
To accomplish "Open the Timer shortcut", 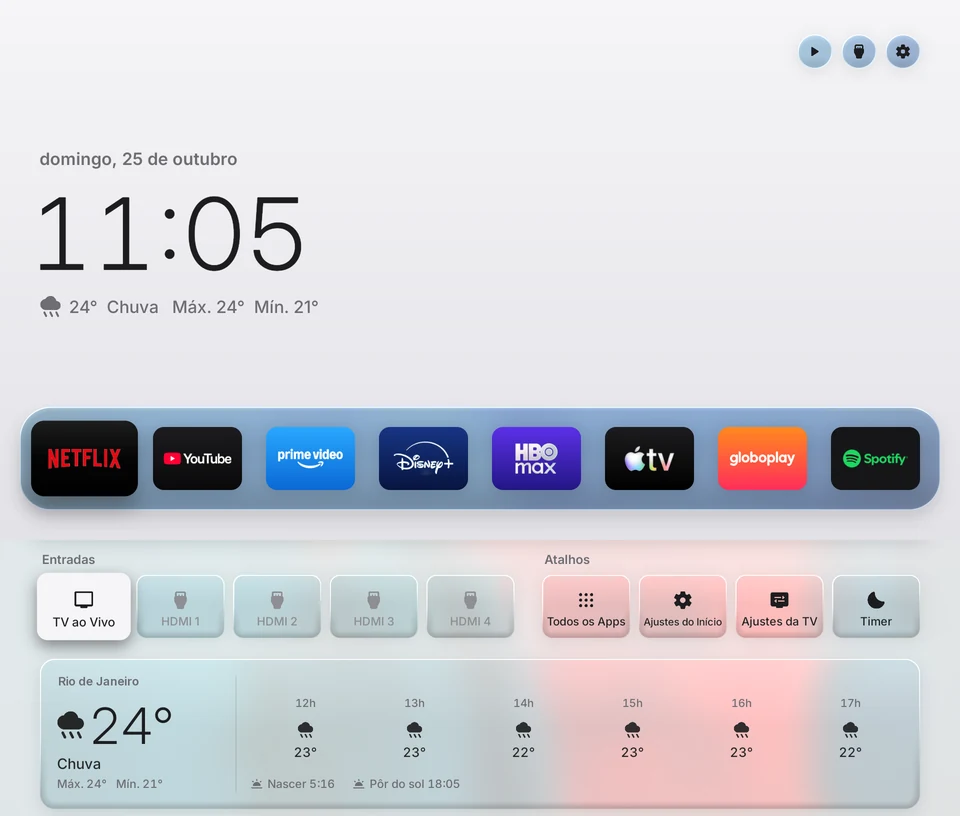I will click(x=876, y=607).
